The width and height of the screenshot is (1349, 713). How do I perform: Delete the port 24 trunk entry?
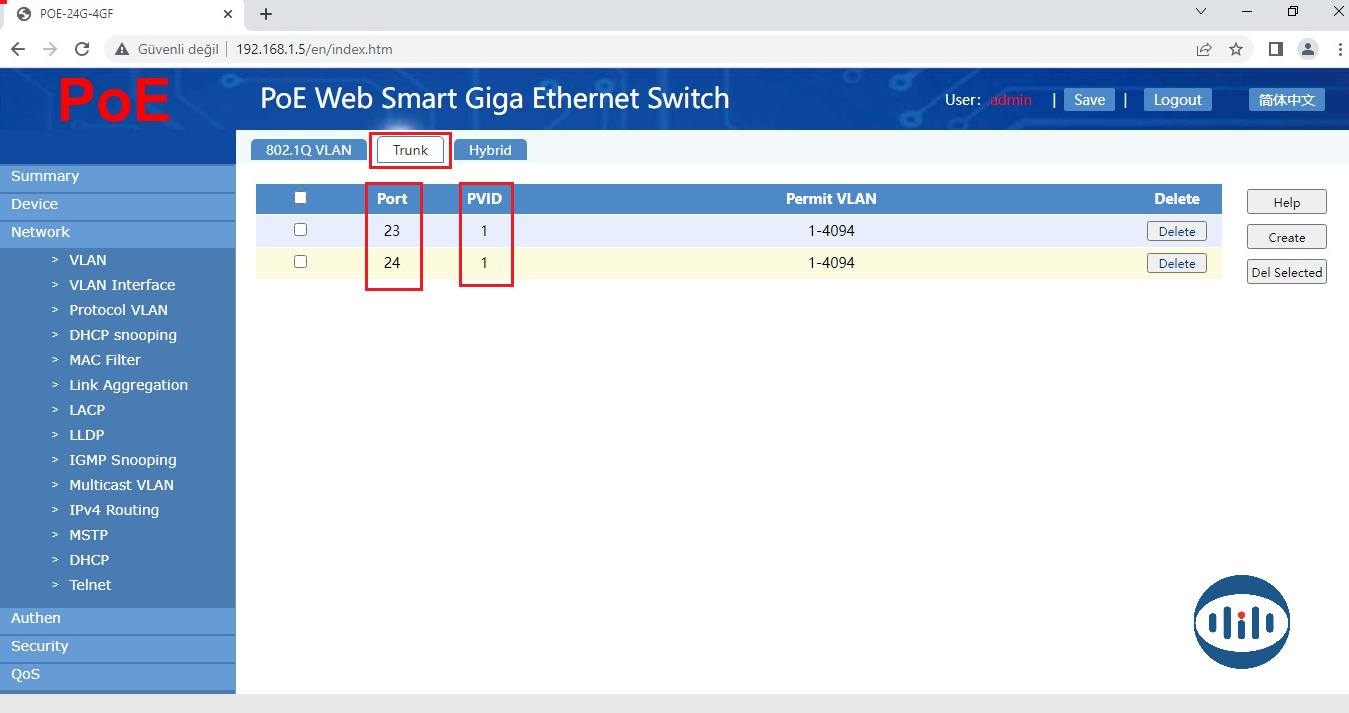coord(1176,263)
